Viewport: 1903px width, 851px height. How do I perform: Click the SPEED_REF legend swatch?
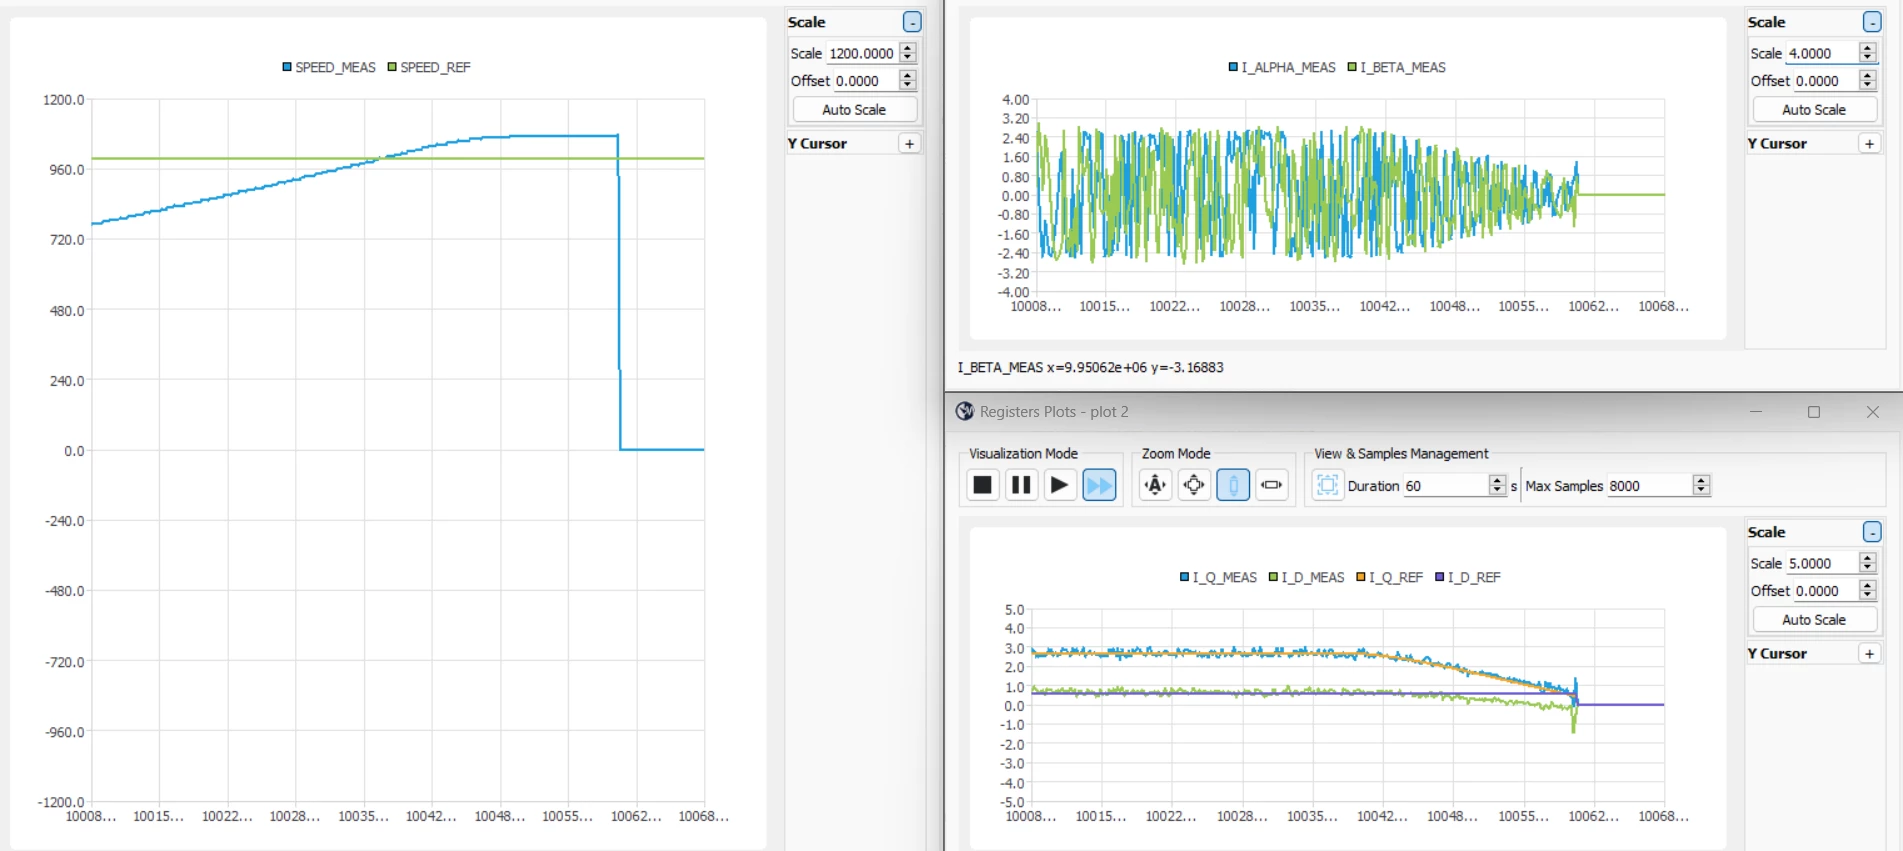[x=392, y=67]
